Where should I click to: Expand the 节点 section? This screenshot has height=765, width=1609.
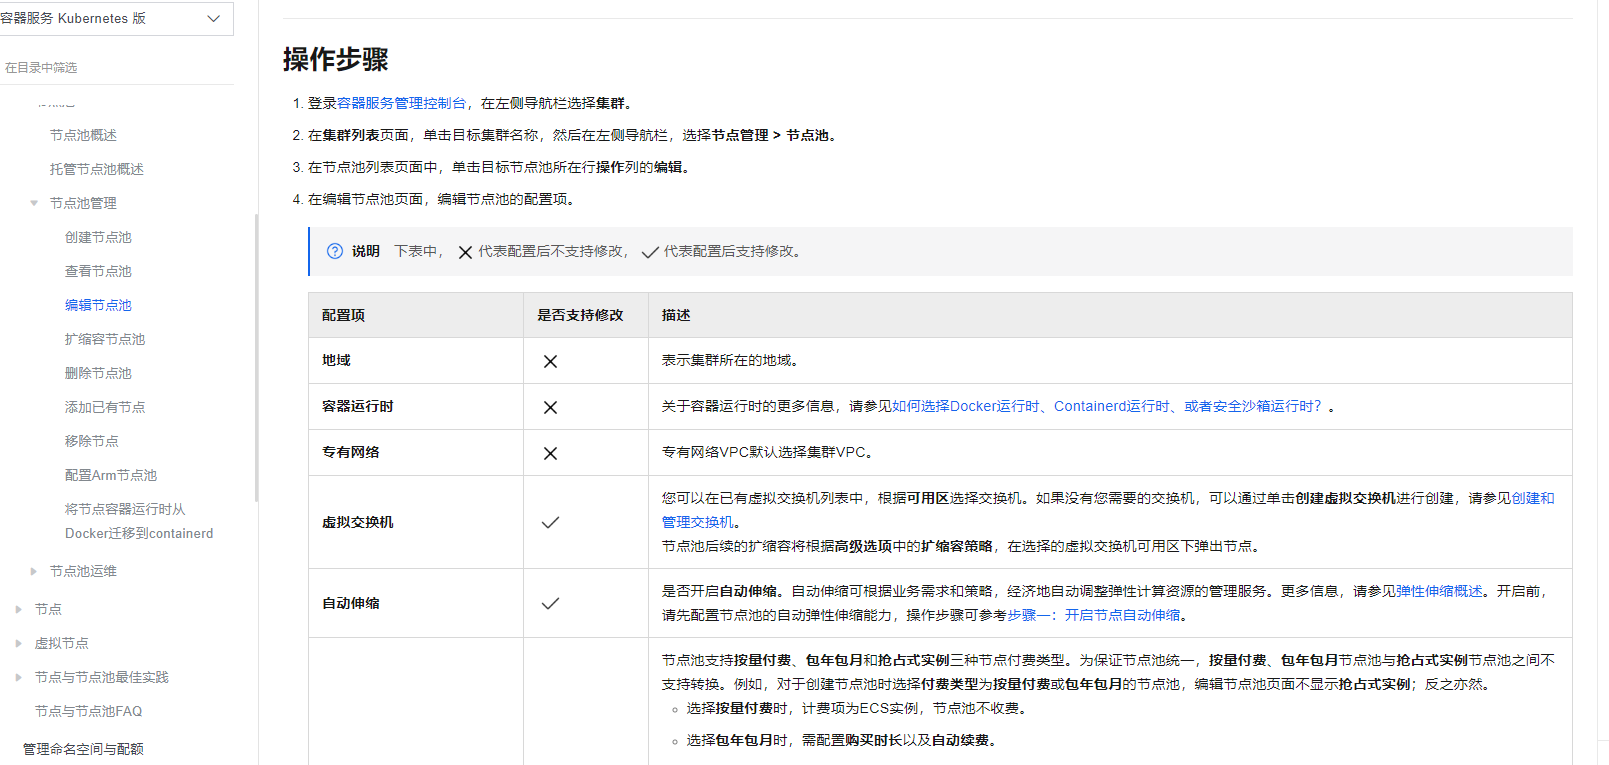[x=19, y=609]
